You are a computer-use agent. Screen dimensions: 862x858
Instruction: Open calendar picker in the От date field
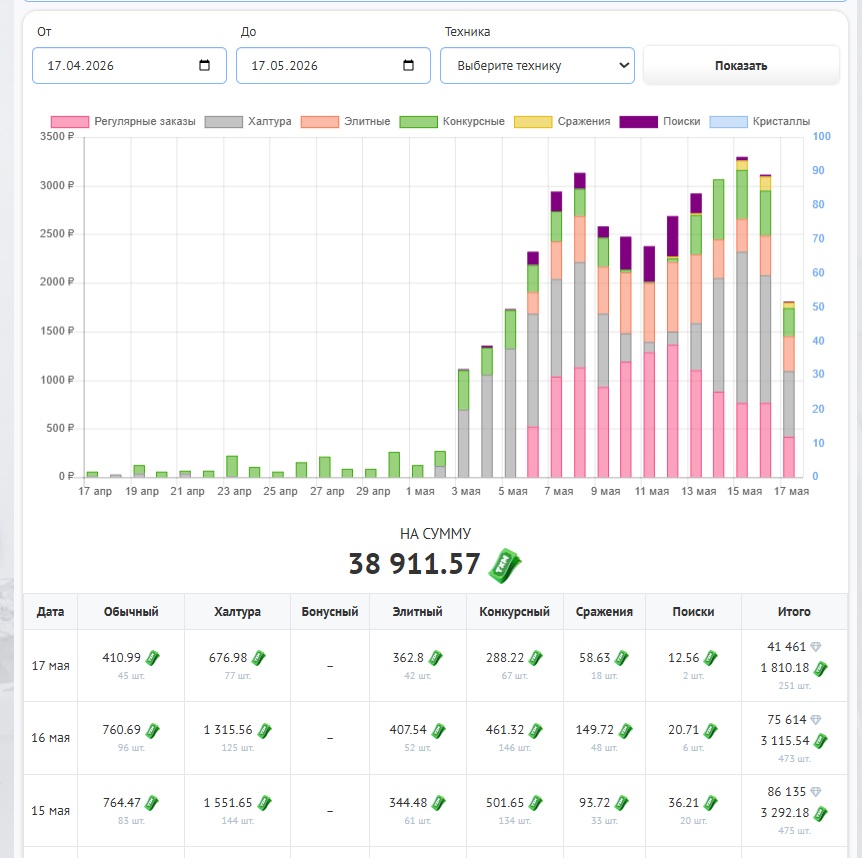(204, 65)
